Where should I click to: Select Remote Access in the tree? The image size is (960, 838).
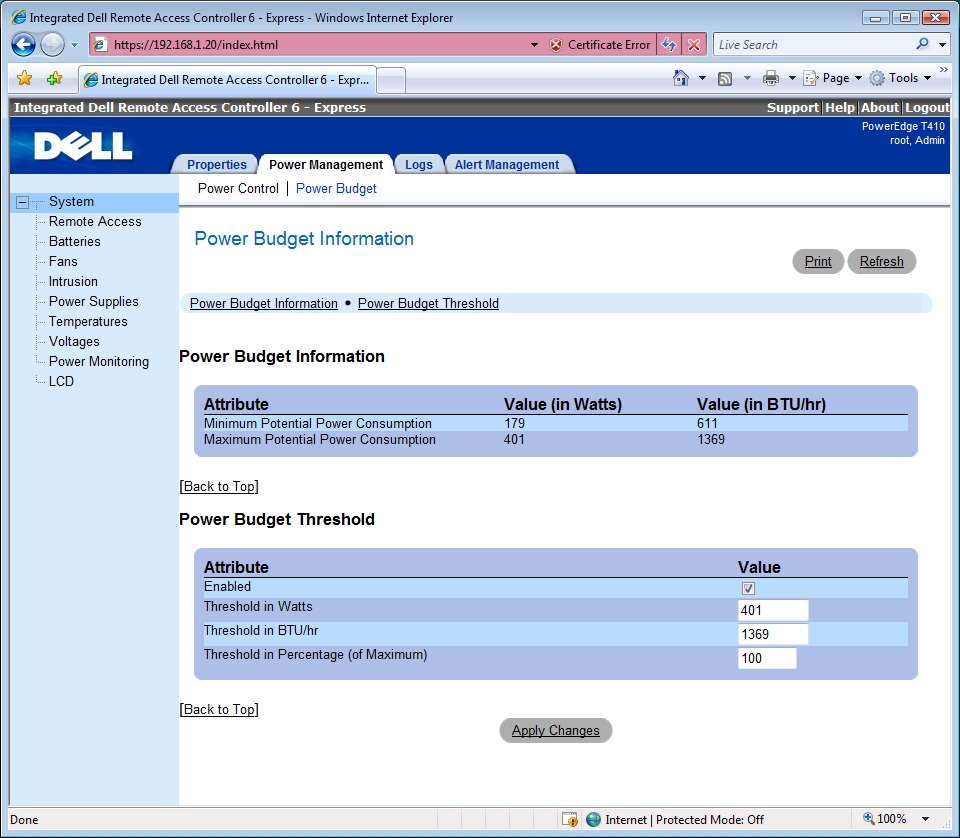click(x=95, y=222)
